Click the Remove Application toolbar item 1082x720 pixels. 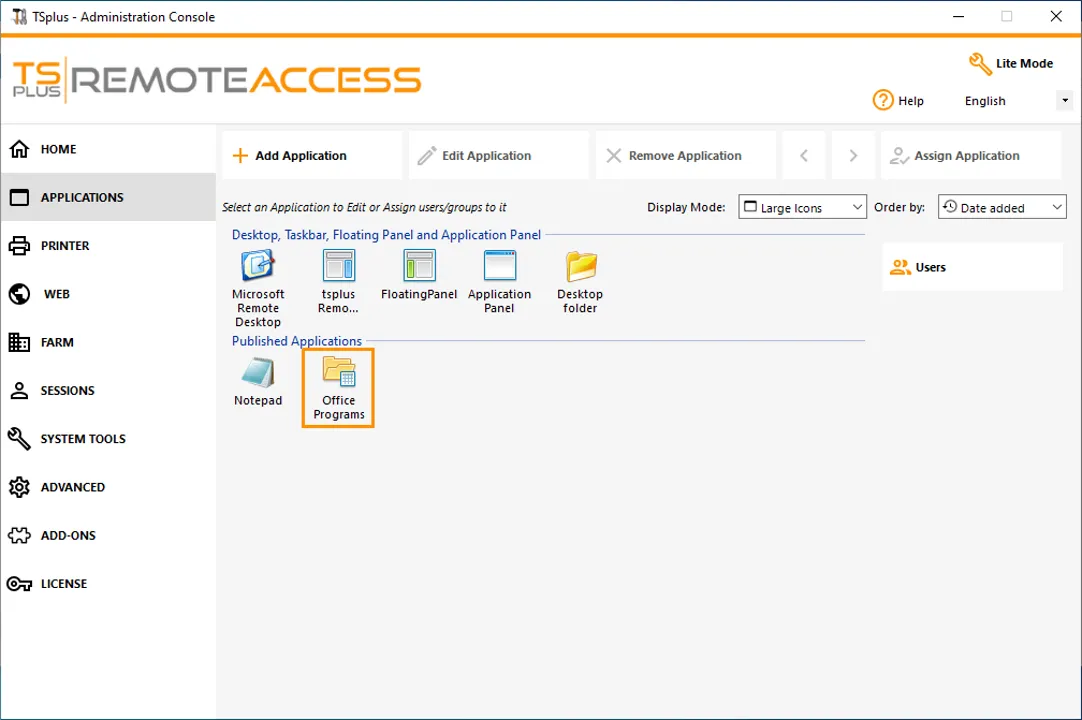pos(672,155)
